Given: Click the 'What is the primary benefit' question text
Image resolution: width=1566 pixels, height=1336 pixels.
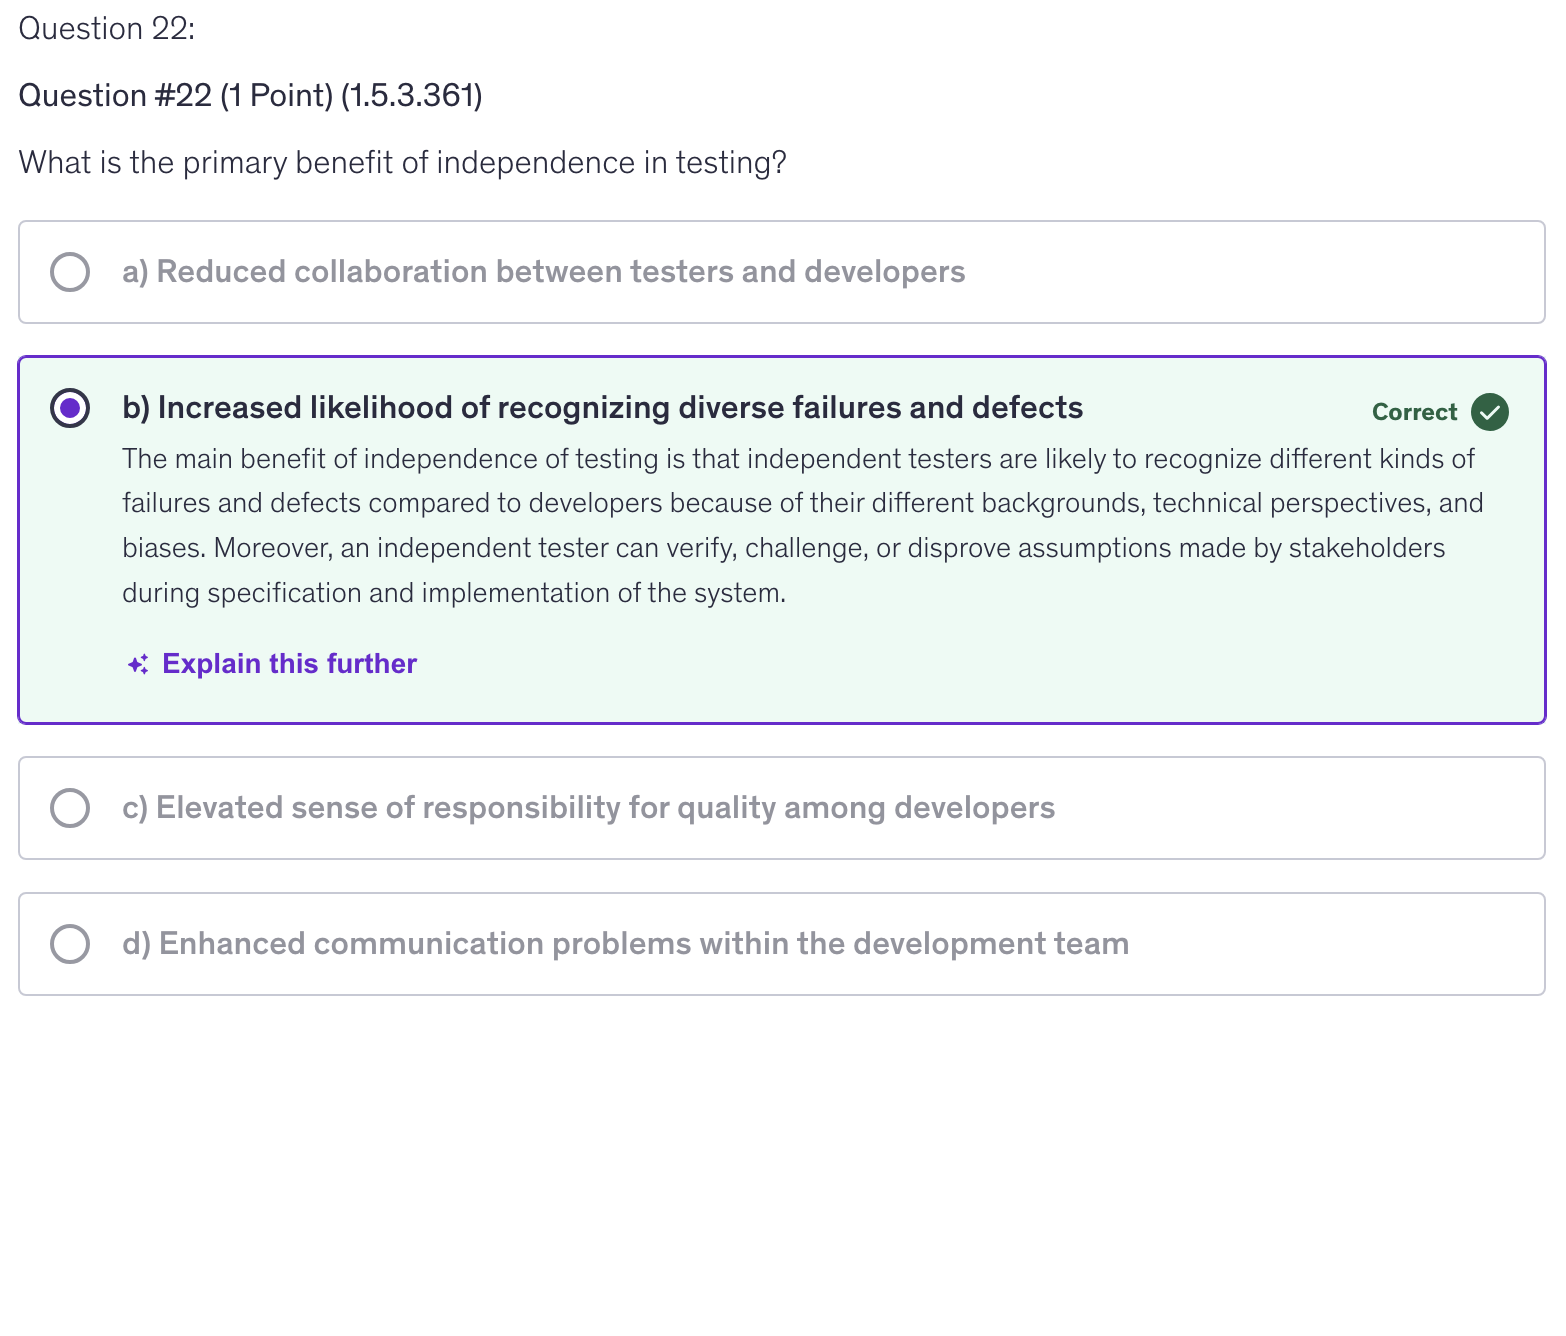Looking at the screenshot, I should pyautogui.click(x=402, y=163).
